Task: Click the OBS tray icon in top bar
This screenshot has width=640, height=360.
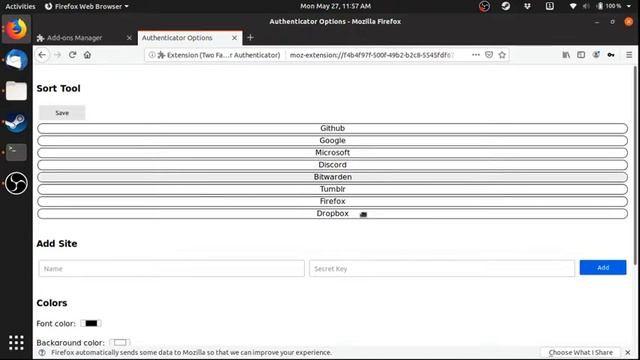Action: pyautogui.click(x=484, y=6)
